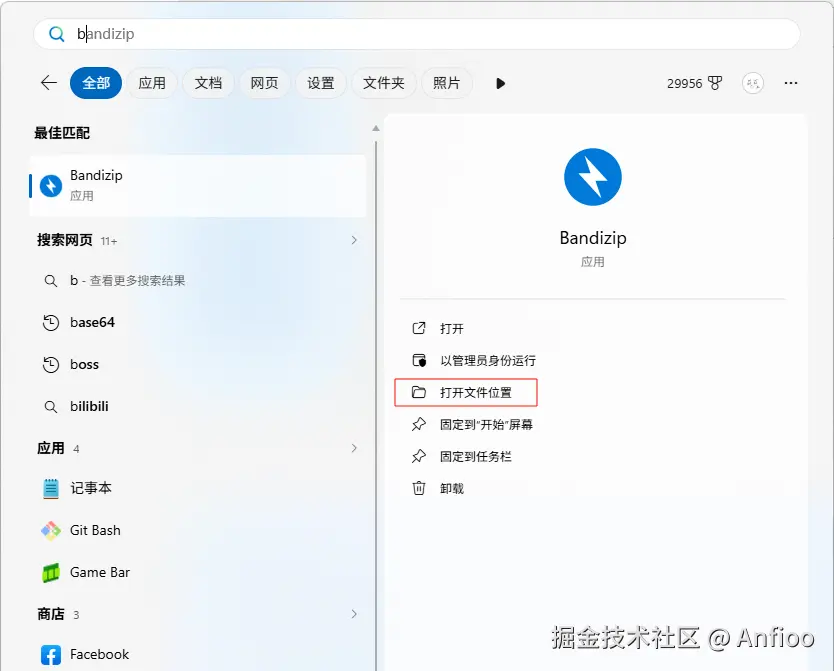
Task: Click 商店 section heading
Action: coord(51,614)
